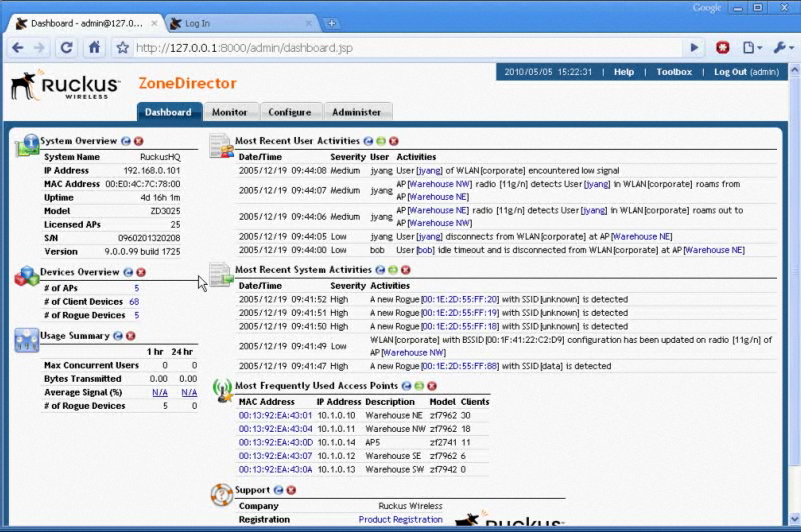Image resolution: width=801 pixels, height=532 pixels.
Task: Close Most Recent System Activities widget
Action: coord(406,270)
